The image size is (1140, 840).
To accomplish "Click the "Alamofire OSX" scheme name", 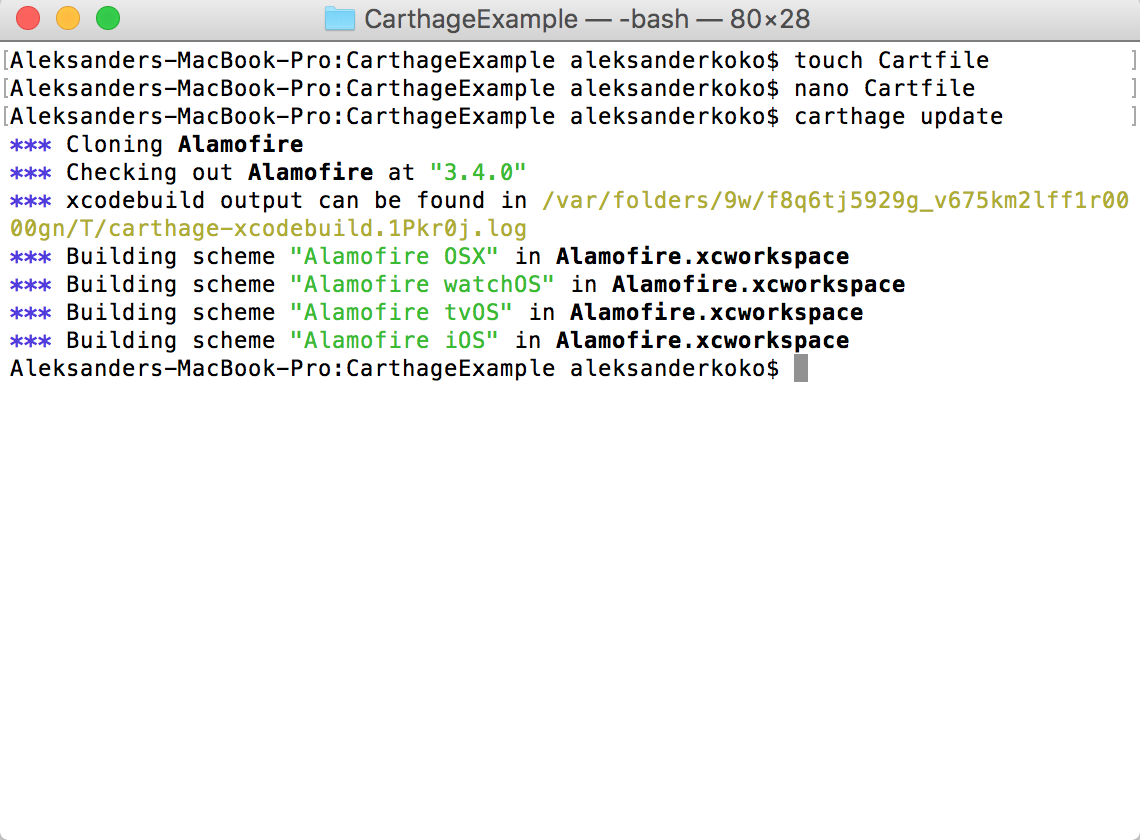I will 394,257.
